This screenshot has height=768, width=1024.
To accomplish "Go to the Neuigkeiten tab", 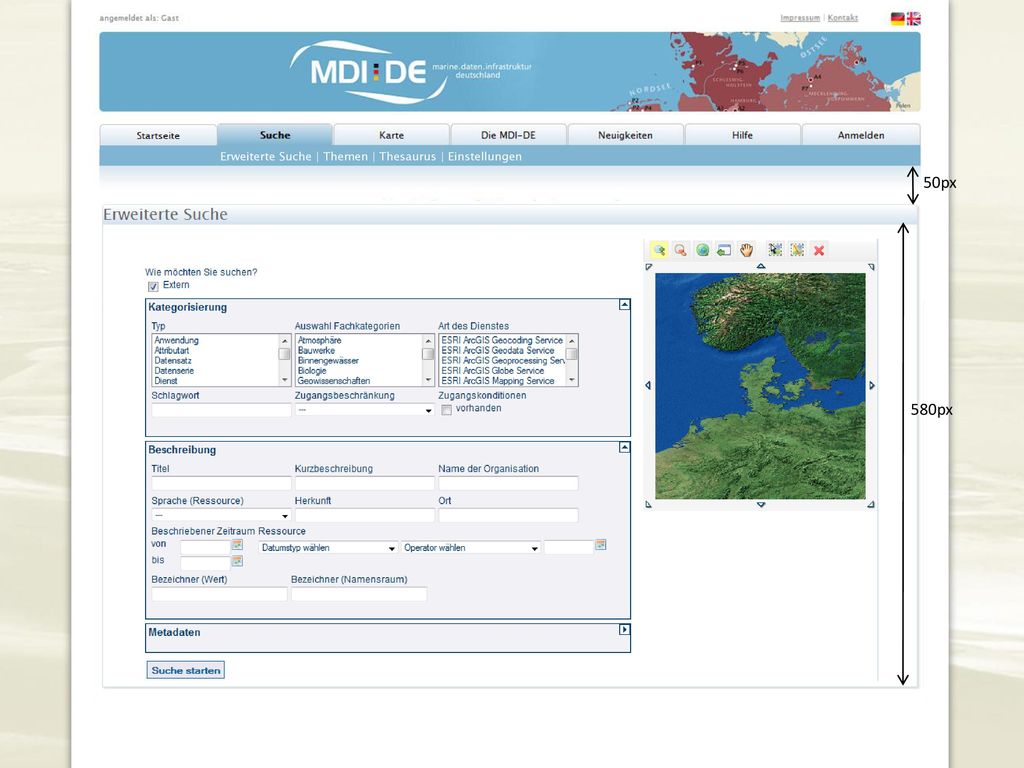I will click(625, 135).
